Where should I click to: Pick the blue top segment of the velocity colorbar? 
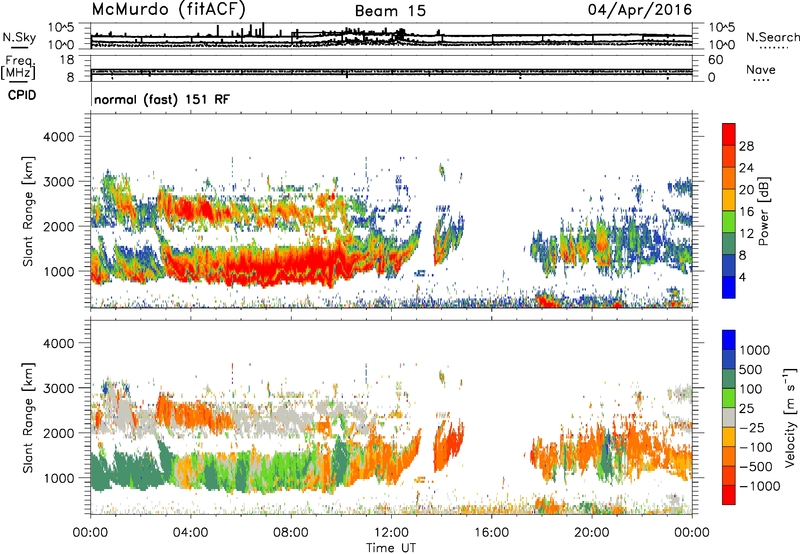(729, 340)
